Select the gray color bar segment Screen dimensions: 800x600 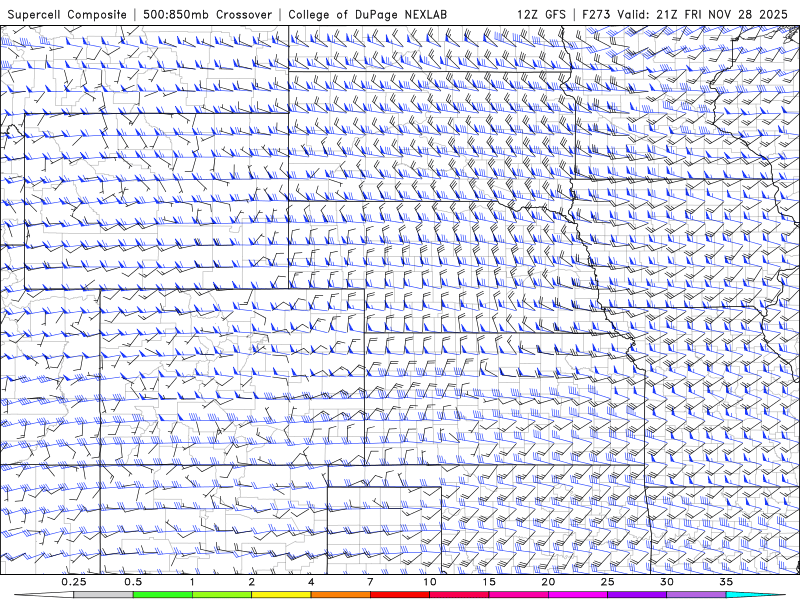pos(104,595)
